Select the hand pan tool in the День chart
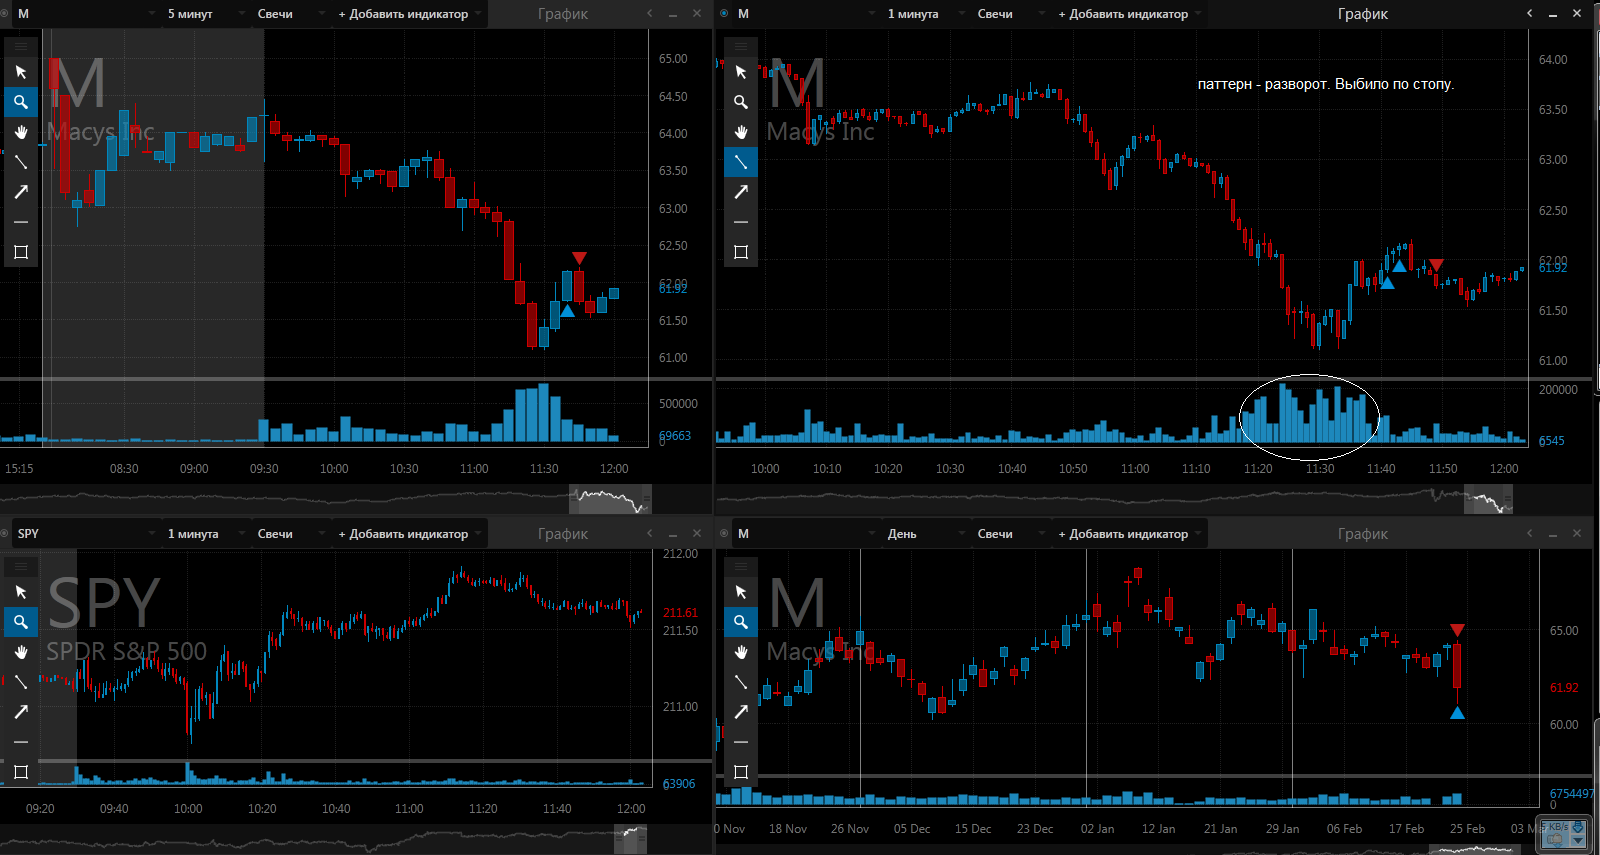The image size is (1600, 855). (741, 652)
